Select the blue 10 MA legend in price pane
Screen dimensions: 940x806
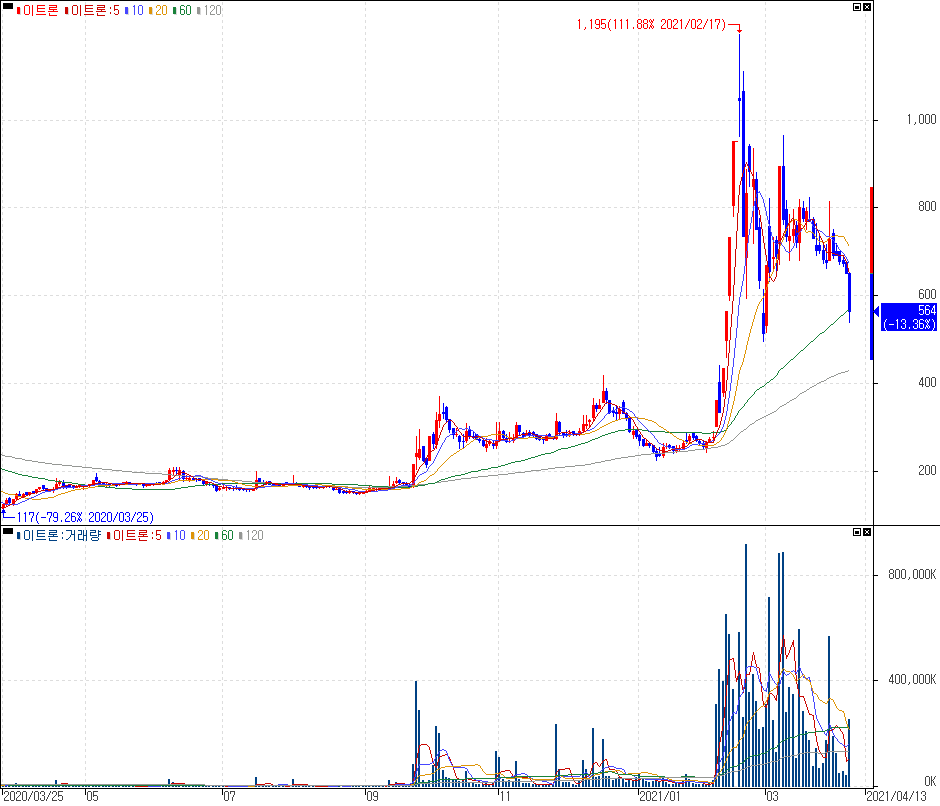click(134, 10)
